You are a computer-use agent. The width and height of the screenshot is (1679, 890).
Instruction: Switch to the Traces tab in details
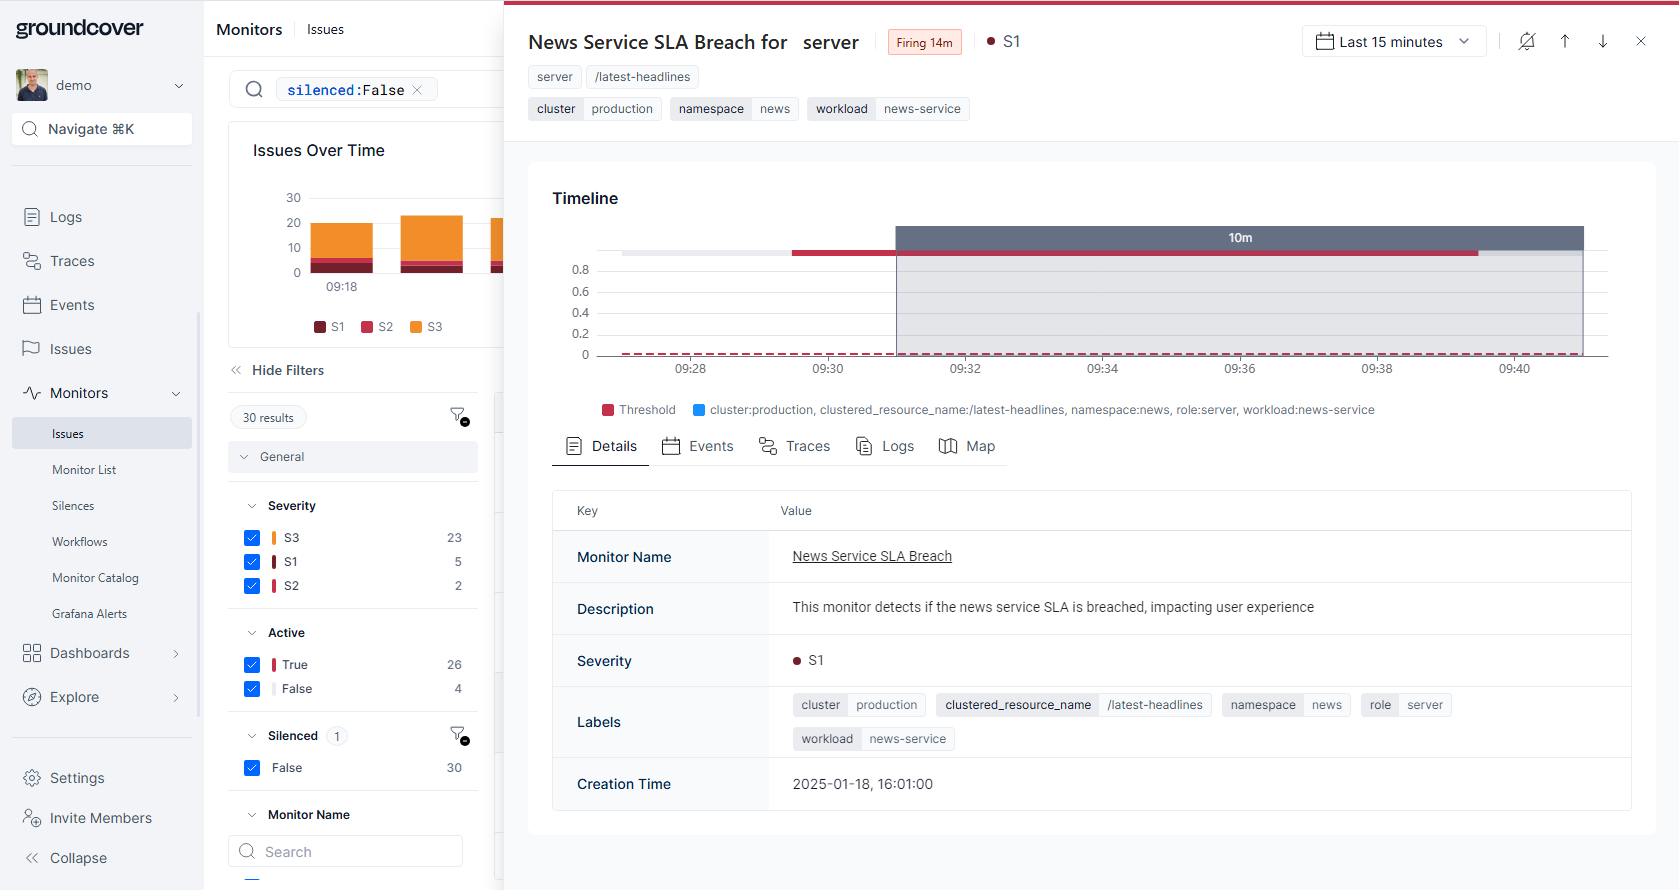795,446
